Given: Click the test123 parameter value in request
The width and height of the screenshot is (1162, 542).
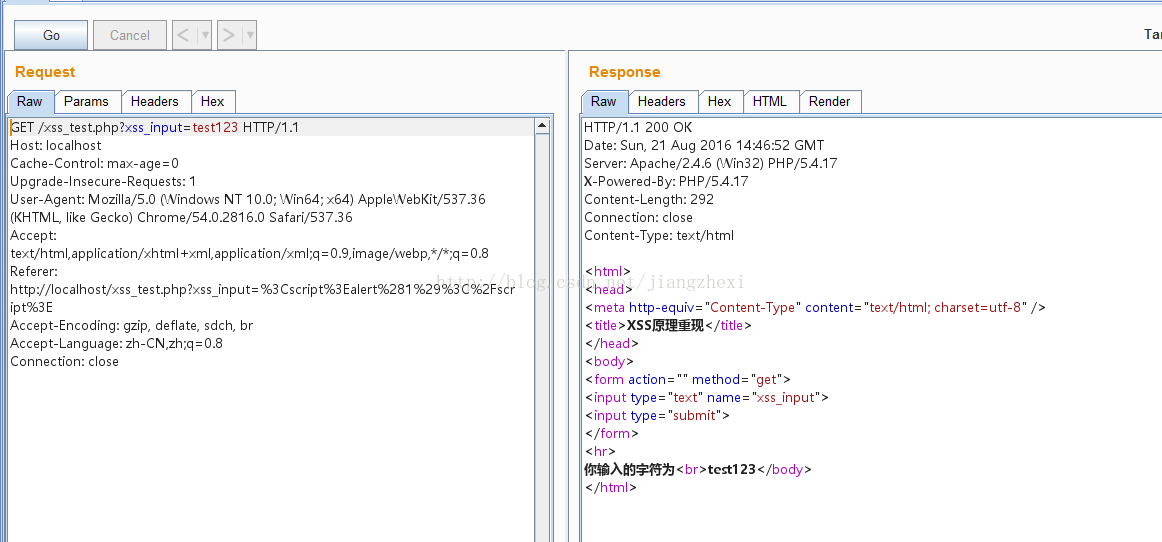Looking at the screenshot, I should coord(215,128).
